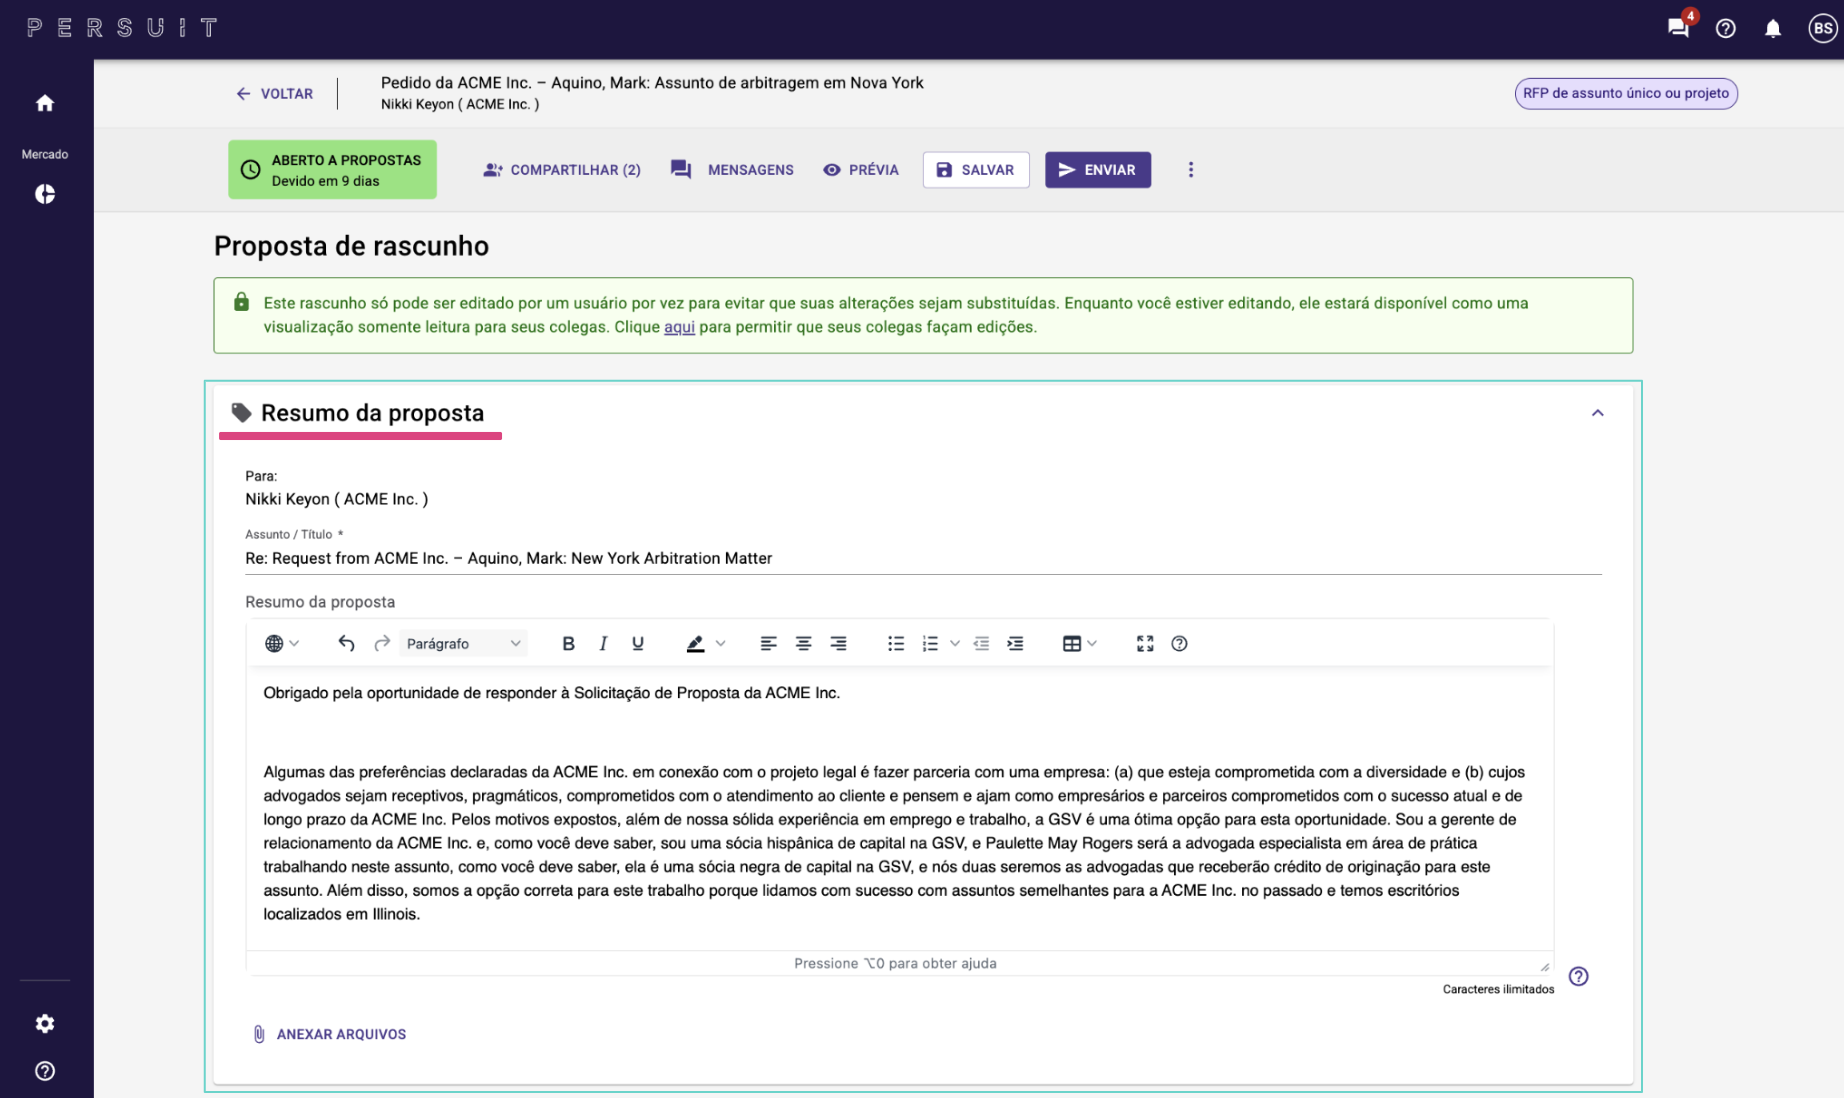Image resolution: width=1844 pixels, height=1098 pixels.
Task: Decrease indent of paragraph
Action: click(981, 643)
